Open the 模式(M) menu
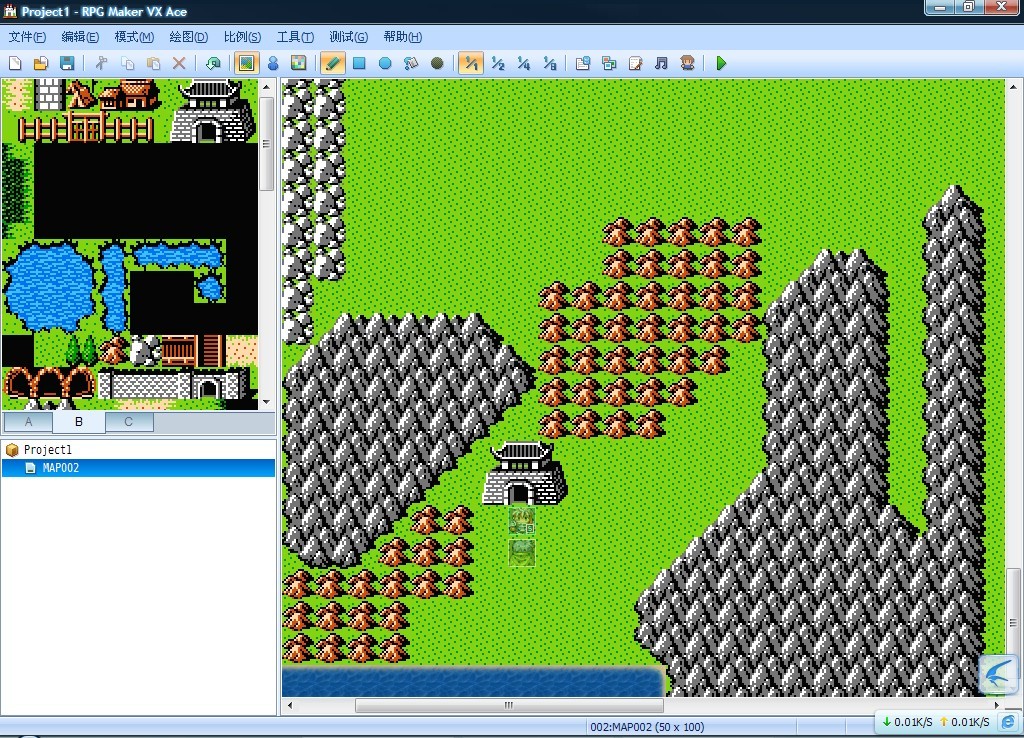This screenshot has height=738, width=1024. [135, 37]
